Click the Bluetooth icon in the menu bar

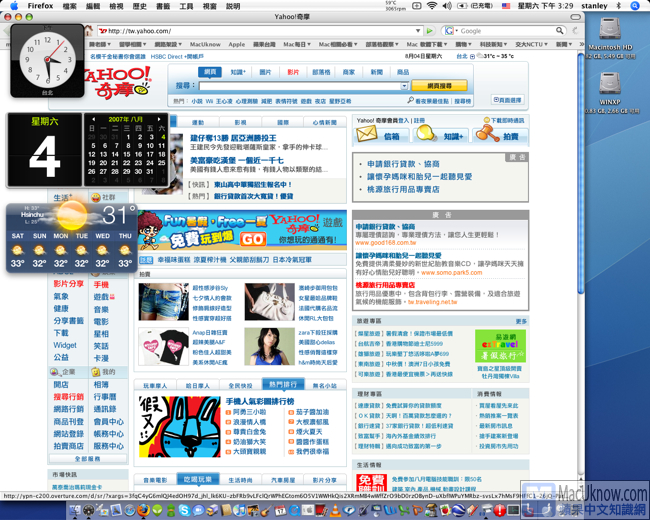click(x=618, y=6)
